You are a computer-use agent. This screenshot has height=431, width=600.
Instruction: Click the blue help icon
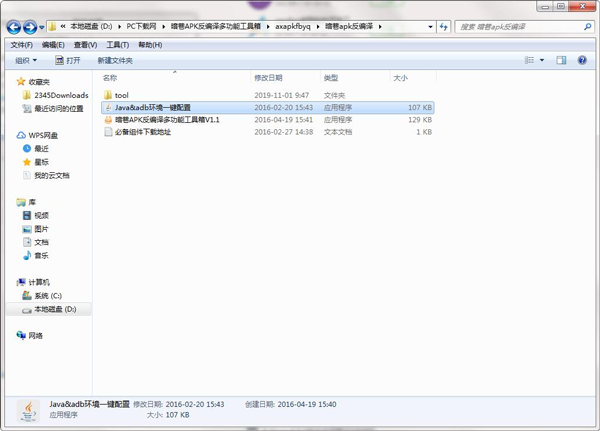582,60
